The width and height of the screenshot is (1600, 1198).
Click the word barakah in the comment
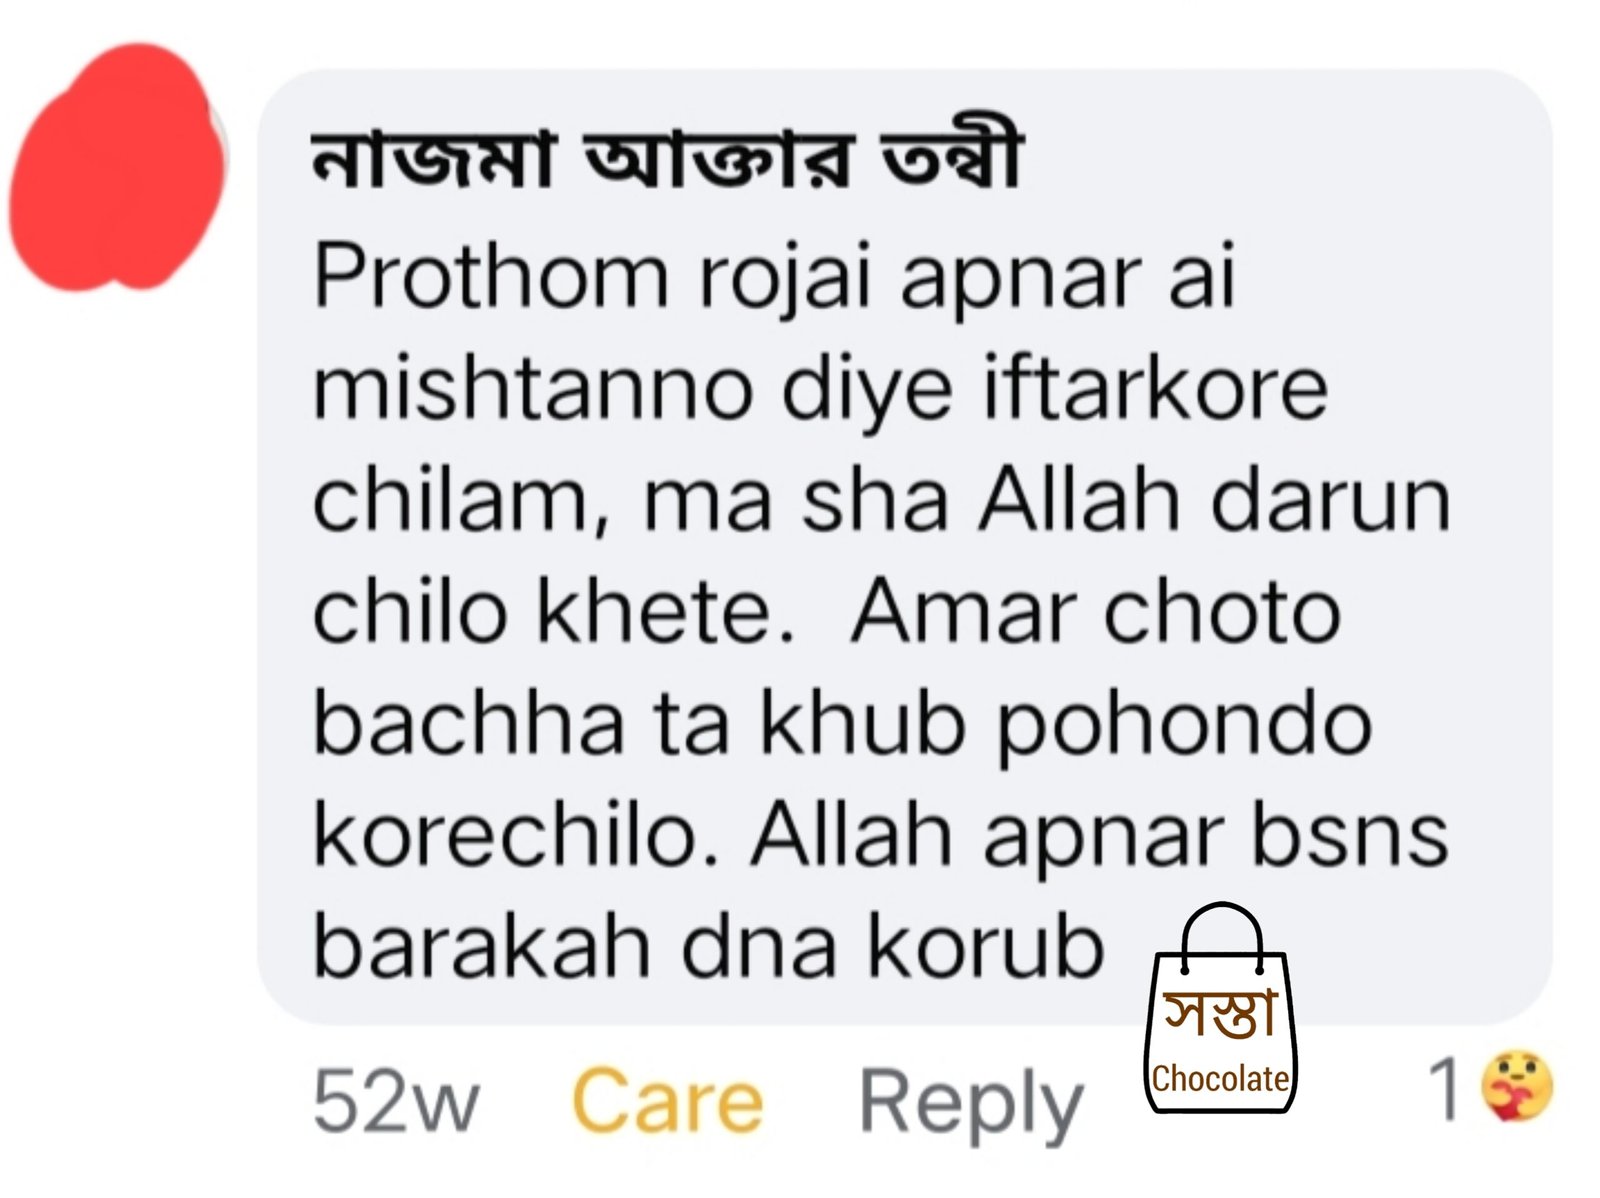click(482, 945)
